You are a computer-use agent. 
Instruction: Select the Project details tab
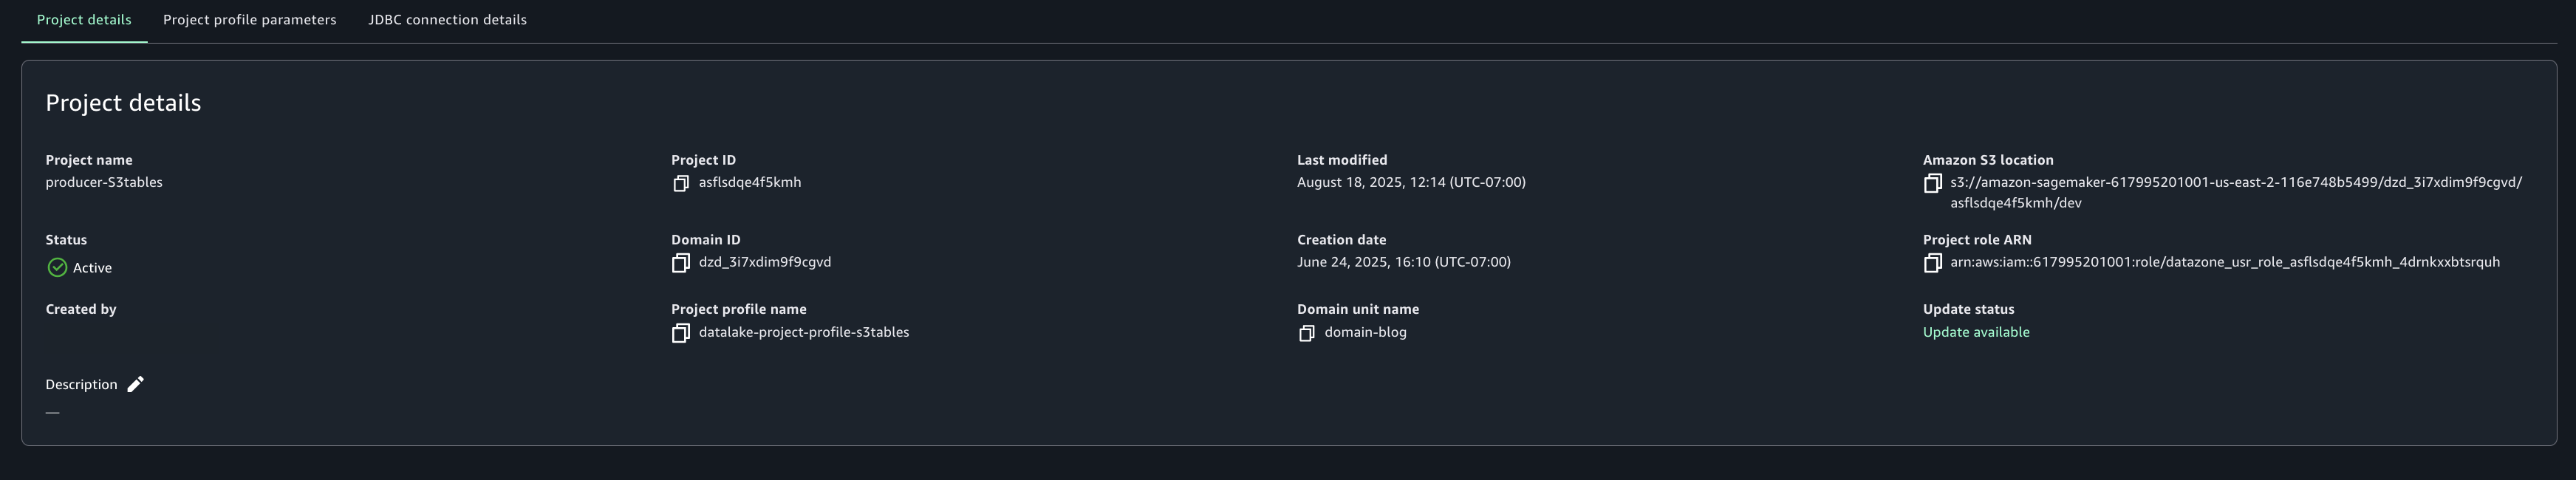(84, 20)
